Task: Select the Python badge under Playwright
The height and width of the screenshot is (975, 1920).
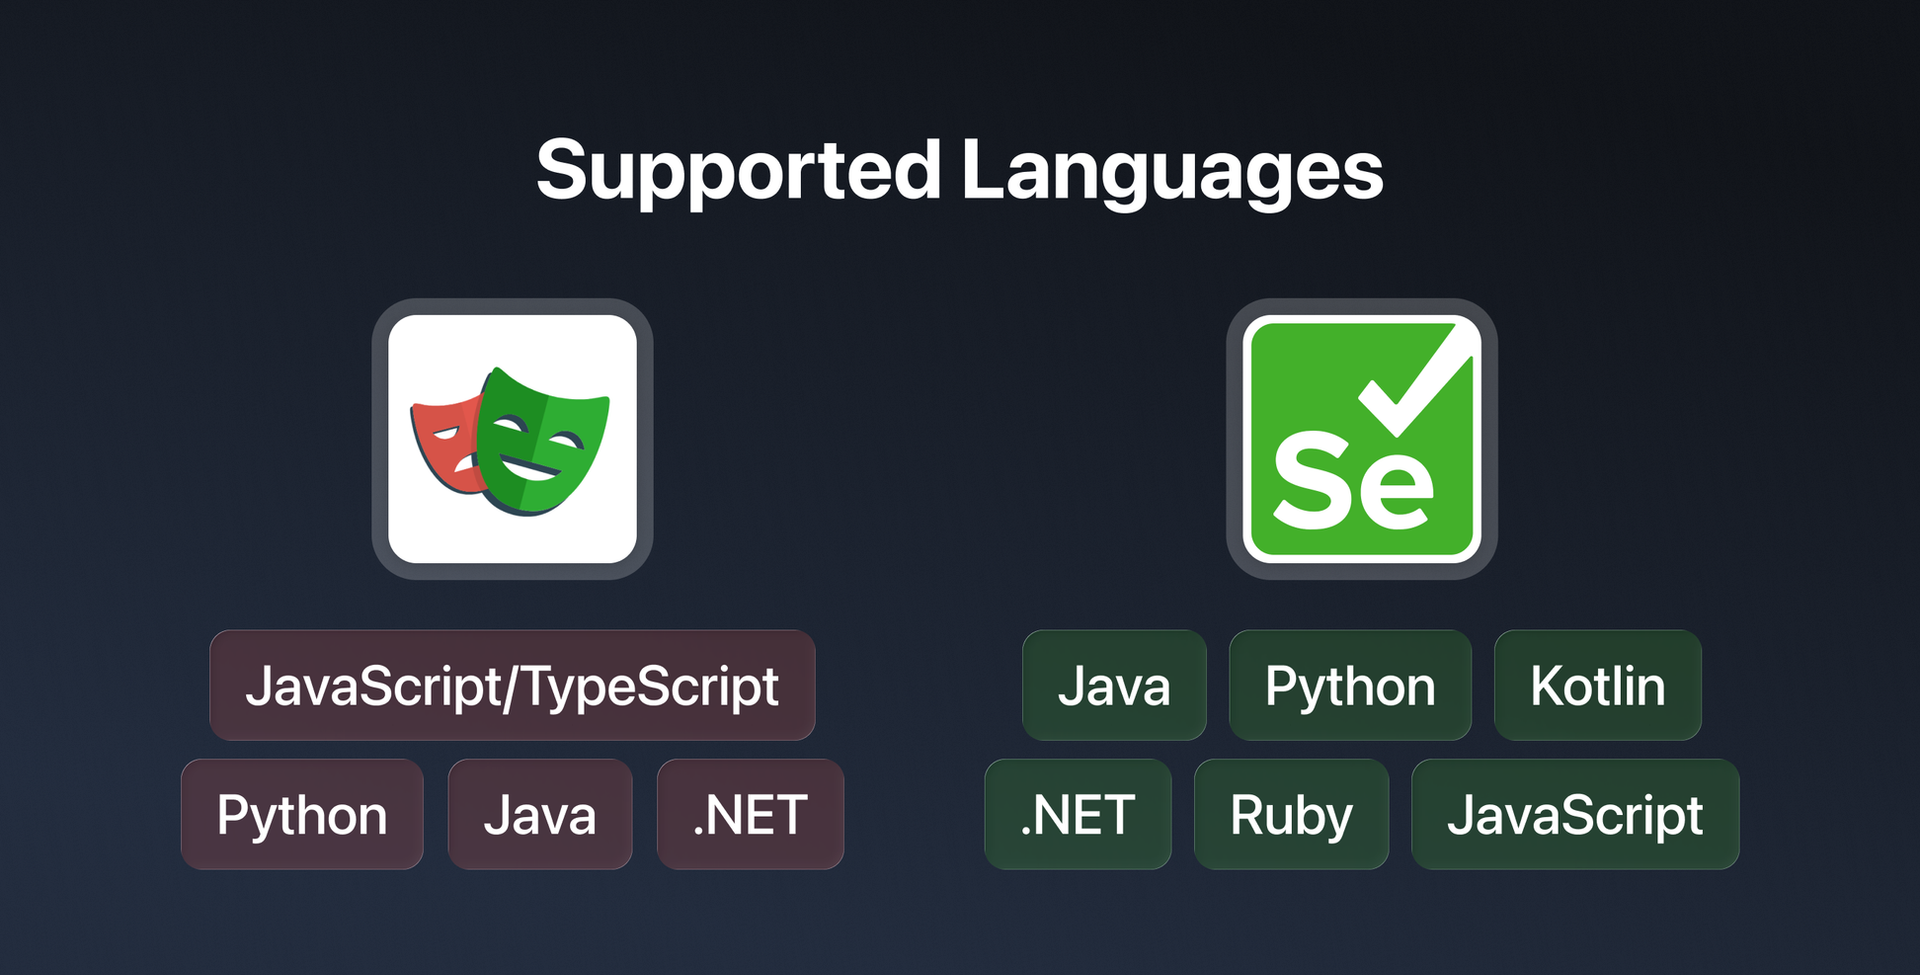Action: coord(302,814)
